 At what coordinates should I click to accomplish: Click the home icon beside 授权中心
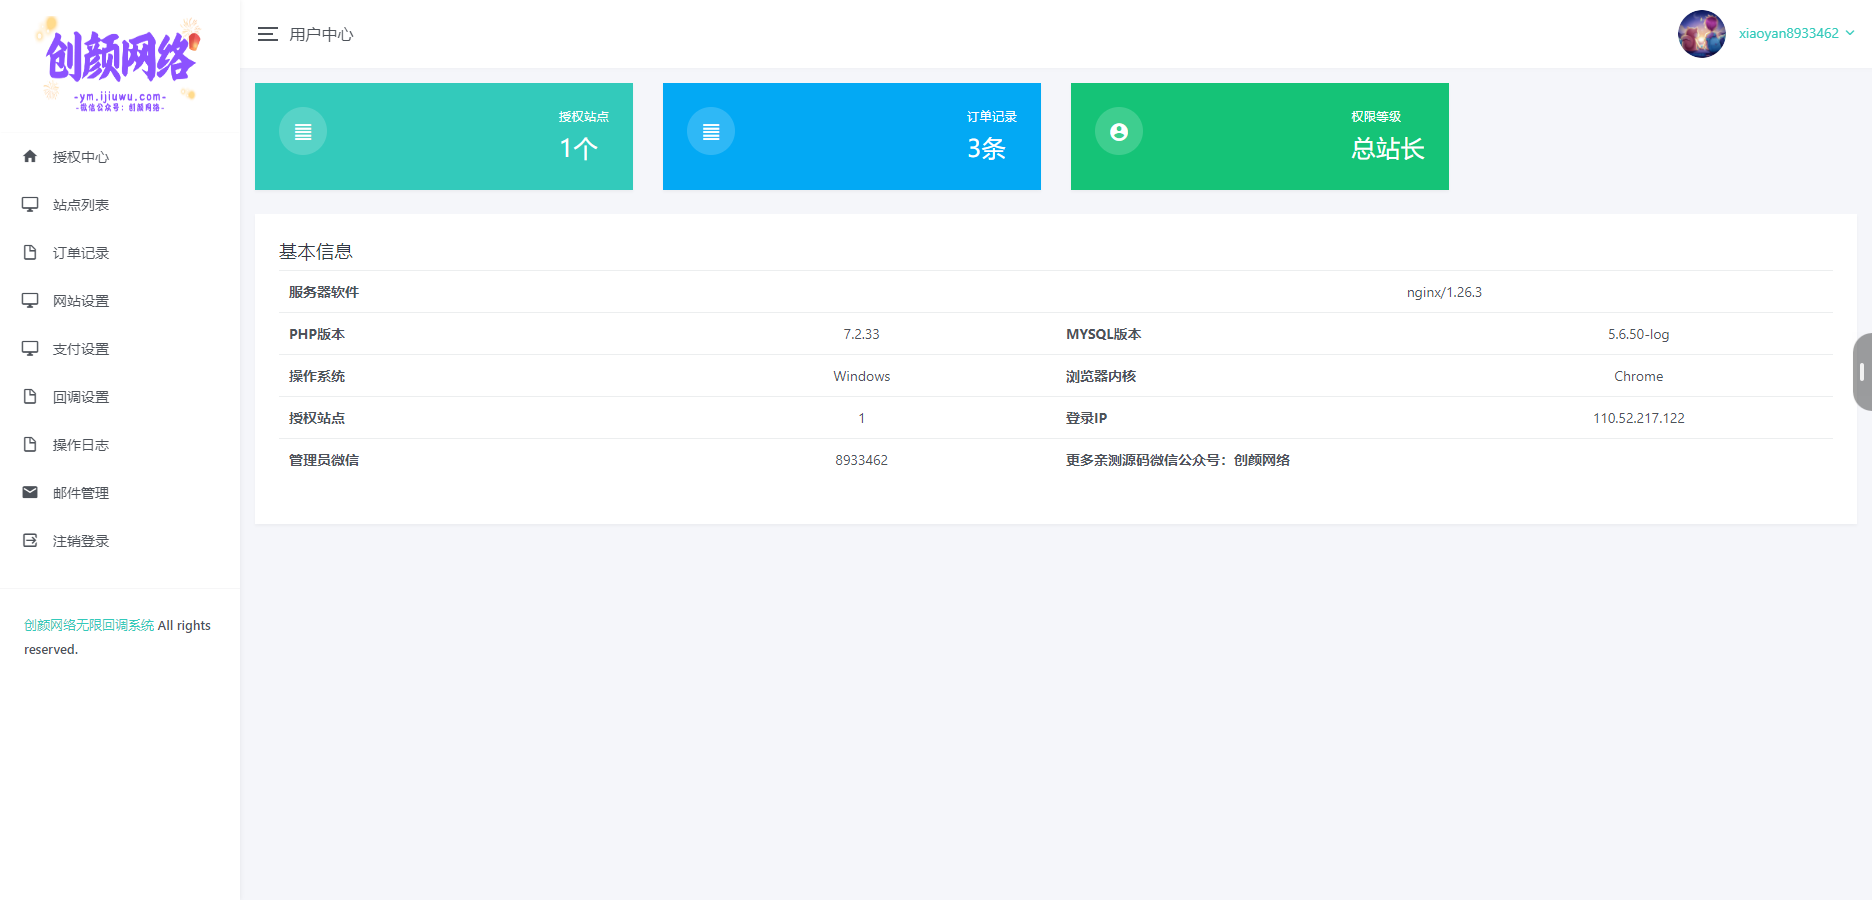[x=30, y=156]
